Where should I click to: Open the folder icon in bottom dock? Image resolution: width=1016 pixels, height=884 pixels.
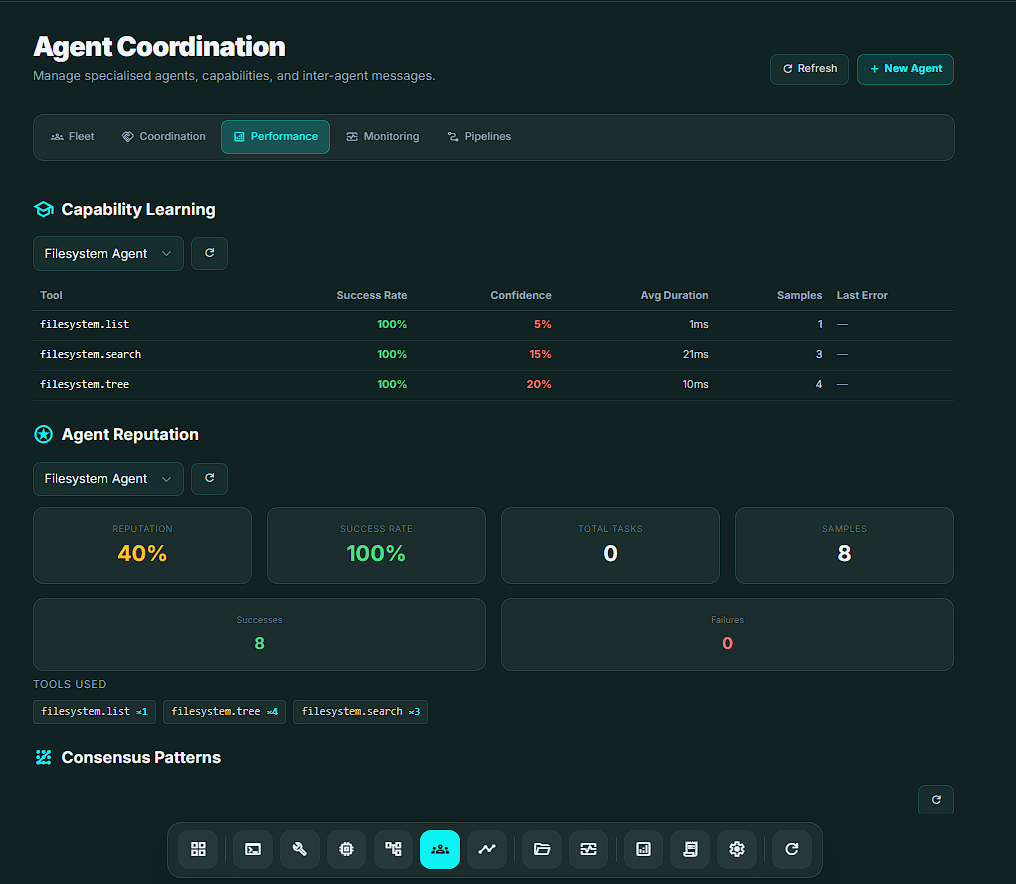[x=542, y=849]
